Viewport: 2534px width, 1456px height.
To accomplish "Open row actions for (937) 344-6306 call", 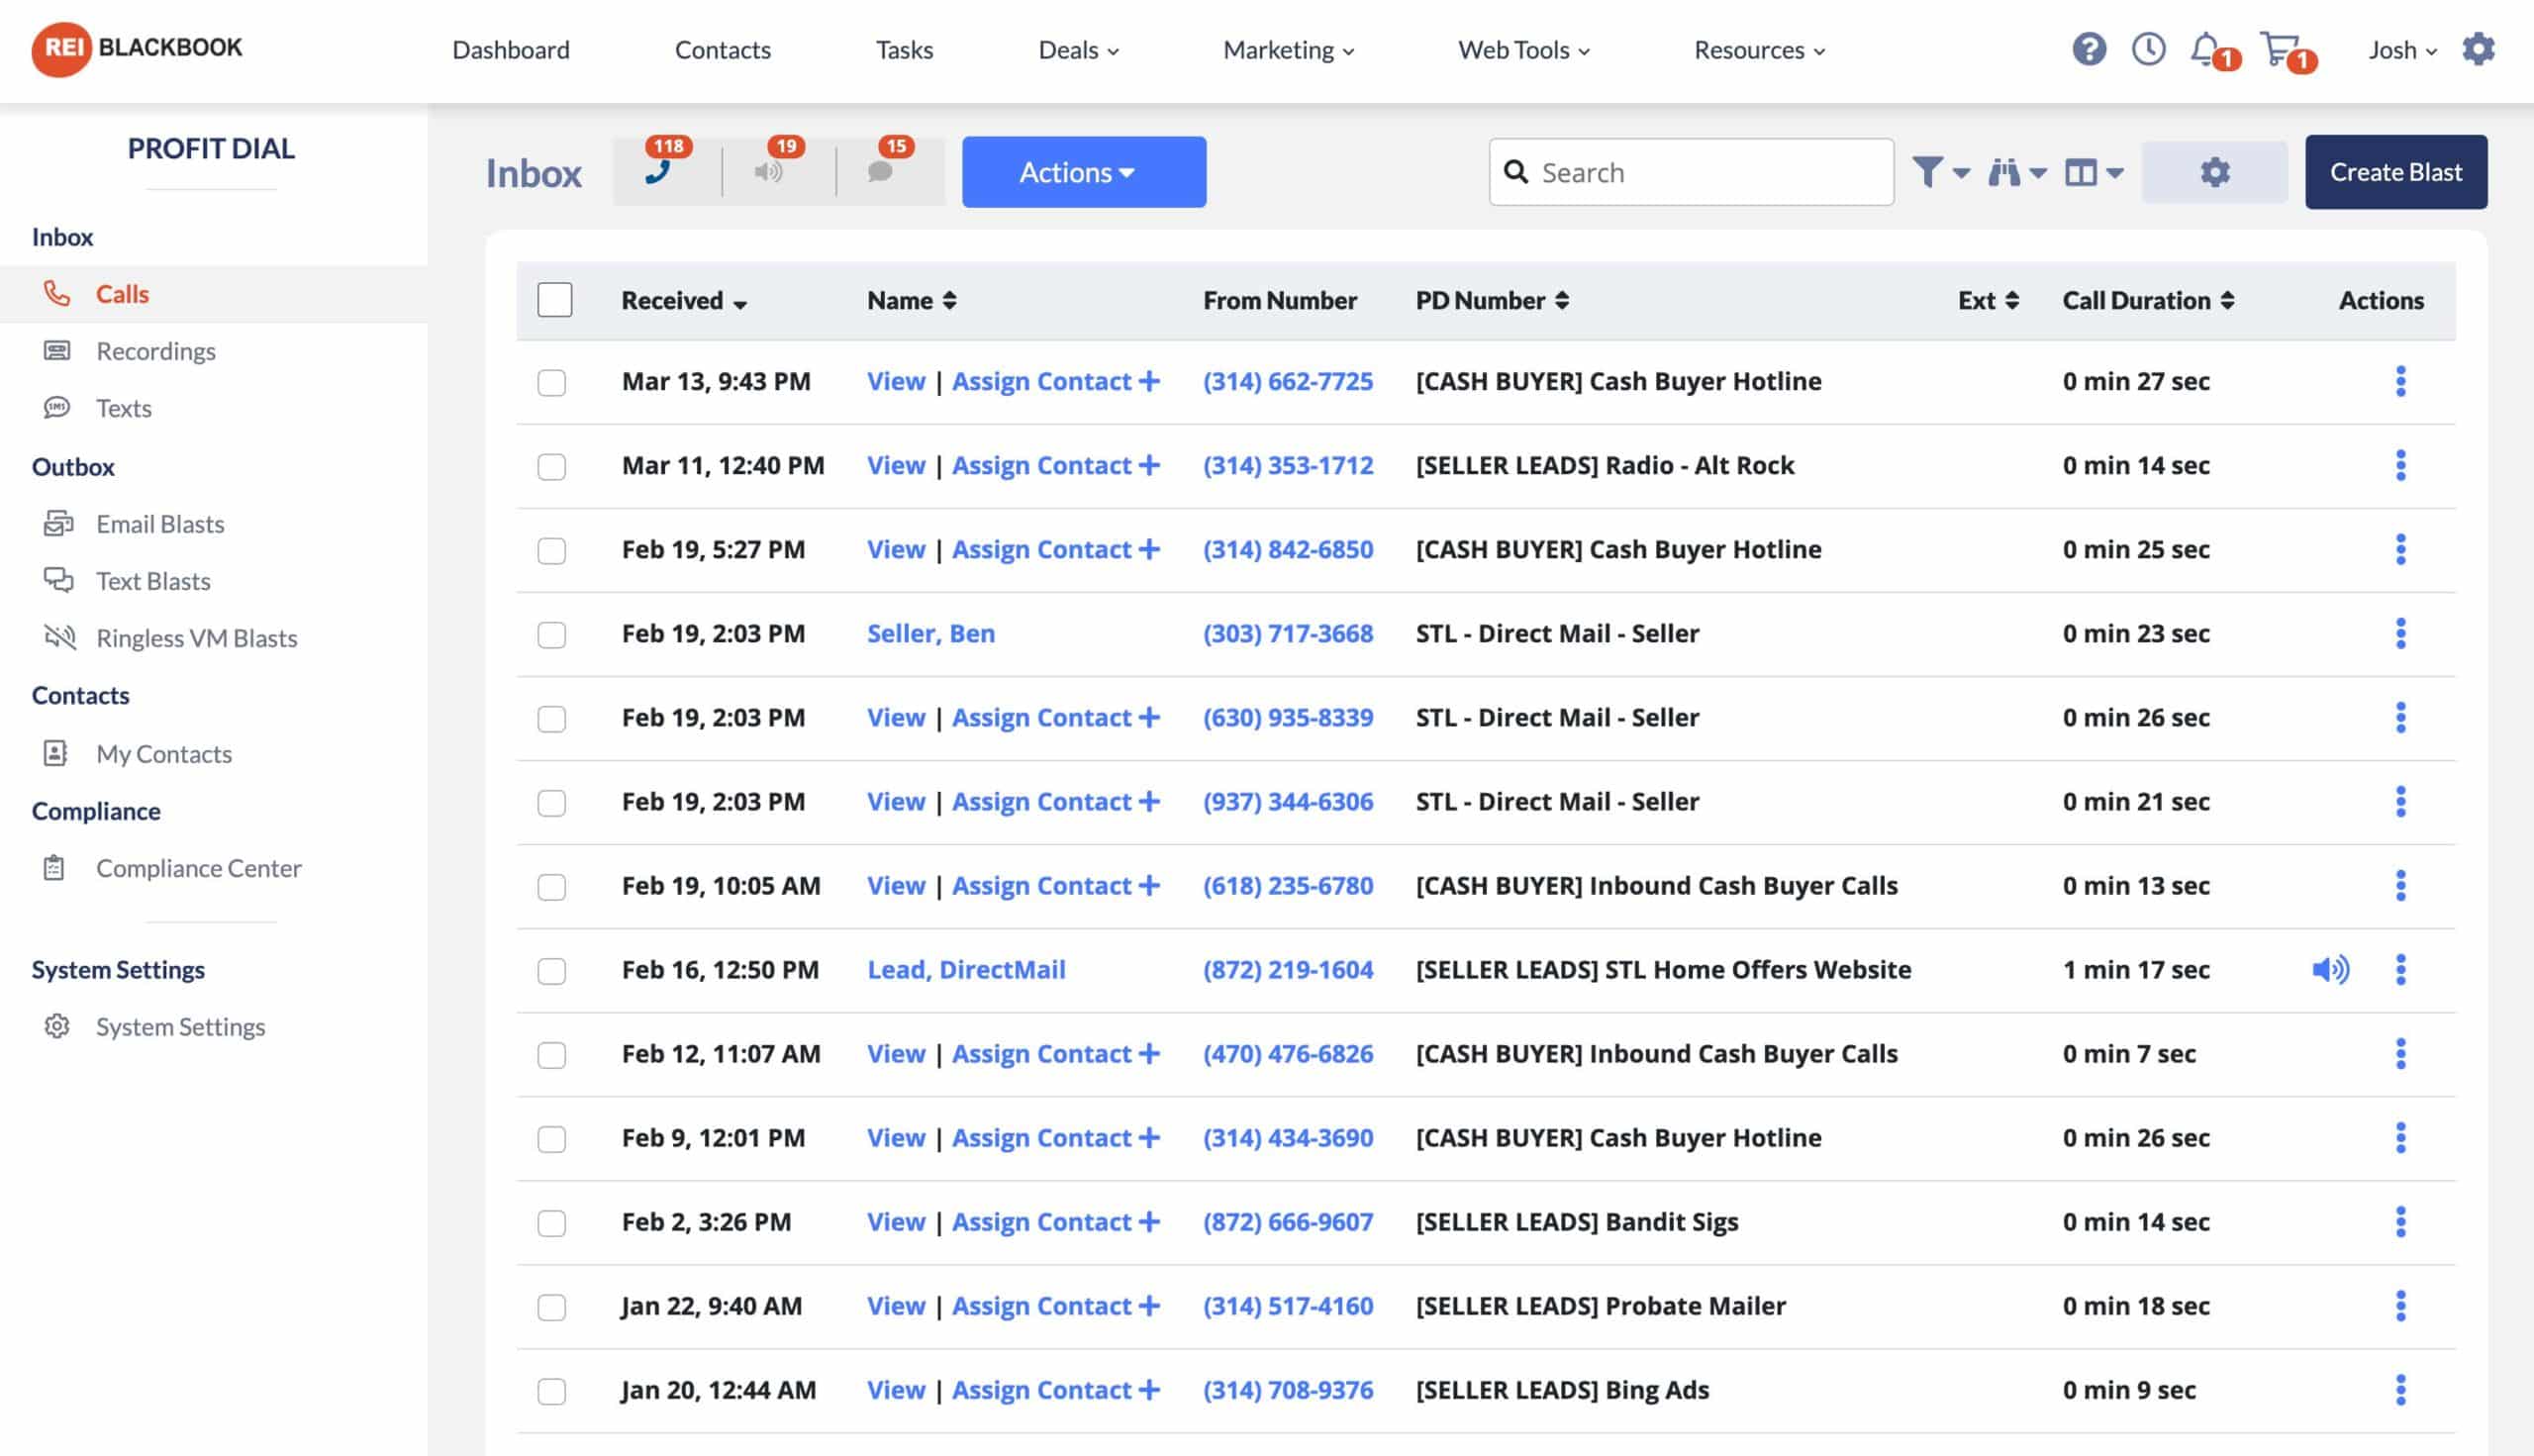I will pos(2400,801).
